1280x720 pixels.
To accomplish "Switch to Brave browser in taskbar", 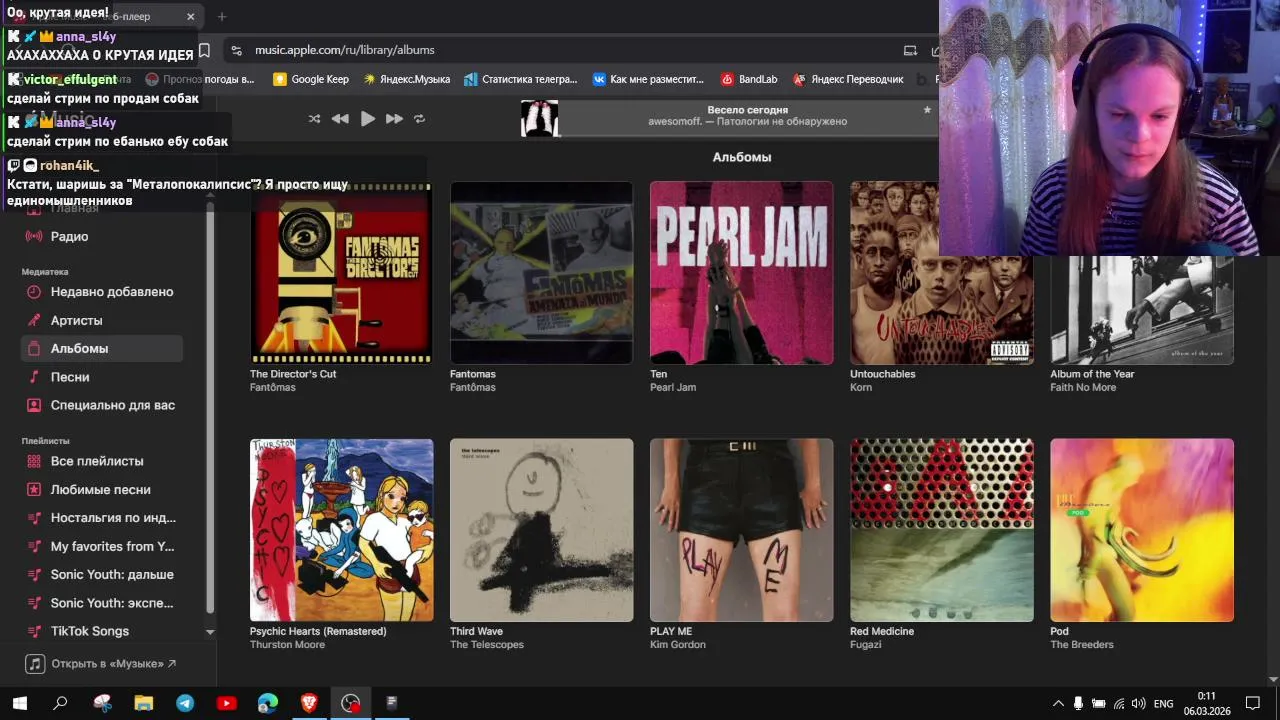I will [309, 703].
